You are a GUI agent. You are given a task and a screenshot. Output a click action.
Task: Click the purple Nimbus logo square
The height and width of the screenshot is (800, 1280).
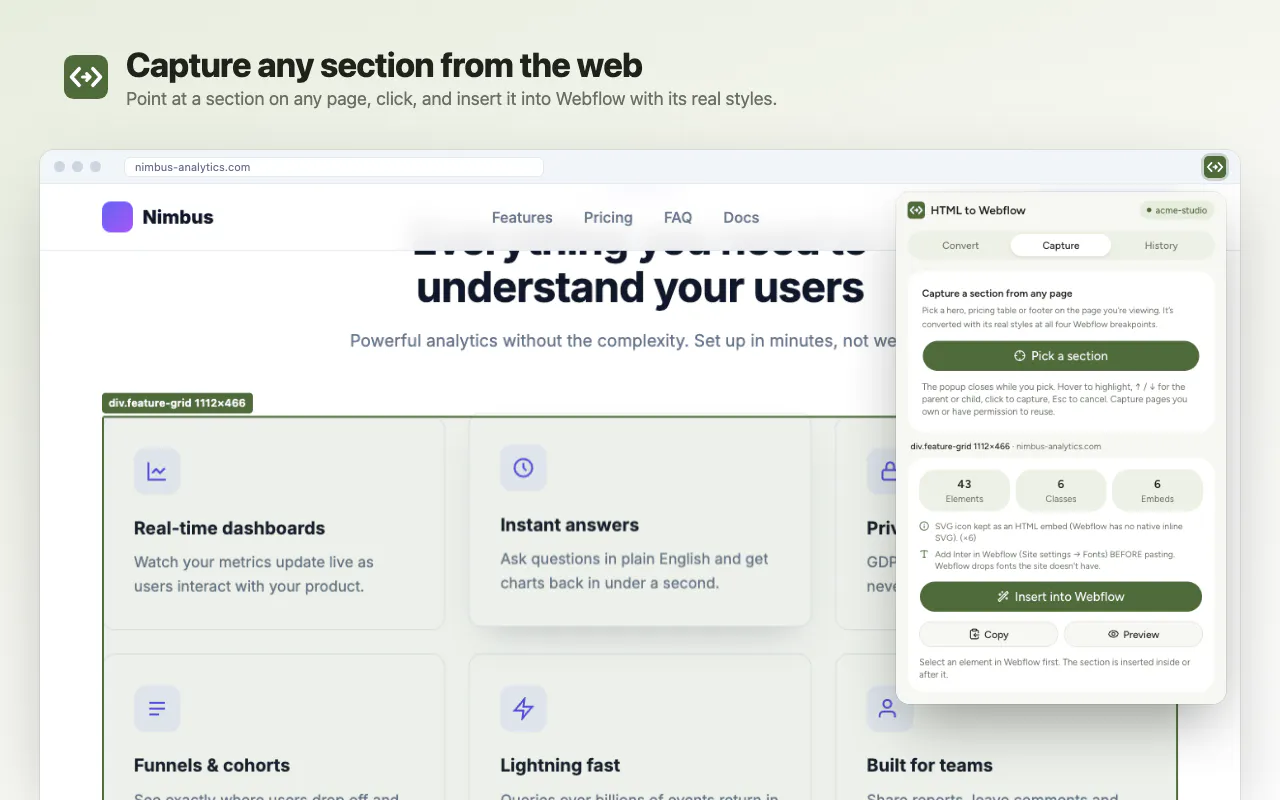[117, 217]
